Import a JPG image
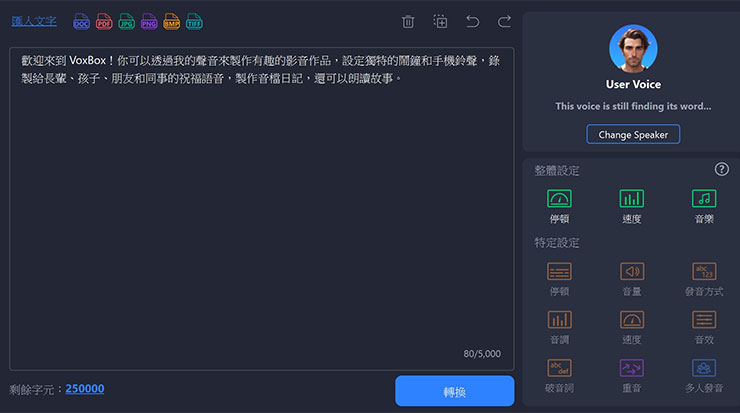Viewport: 740px width, 413px height. [x=126, y=22]
